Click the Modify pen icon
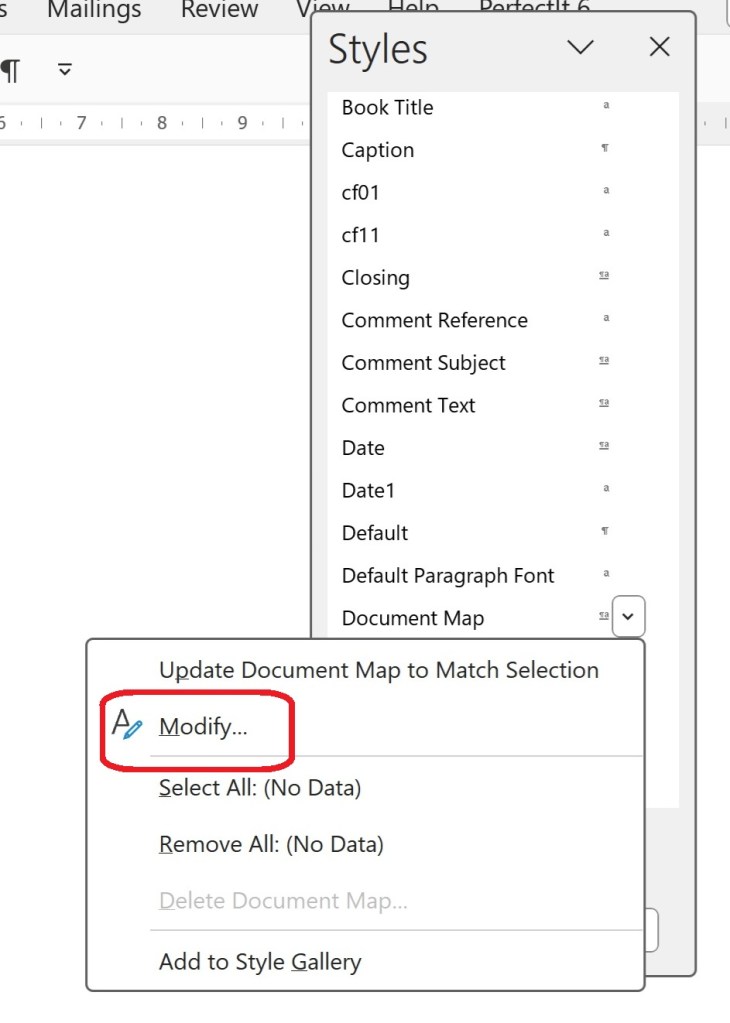The image size is (730, 1023). pos(127,724)
